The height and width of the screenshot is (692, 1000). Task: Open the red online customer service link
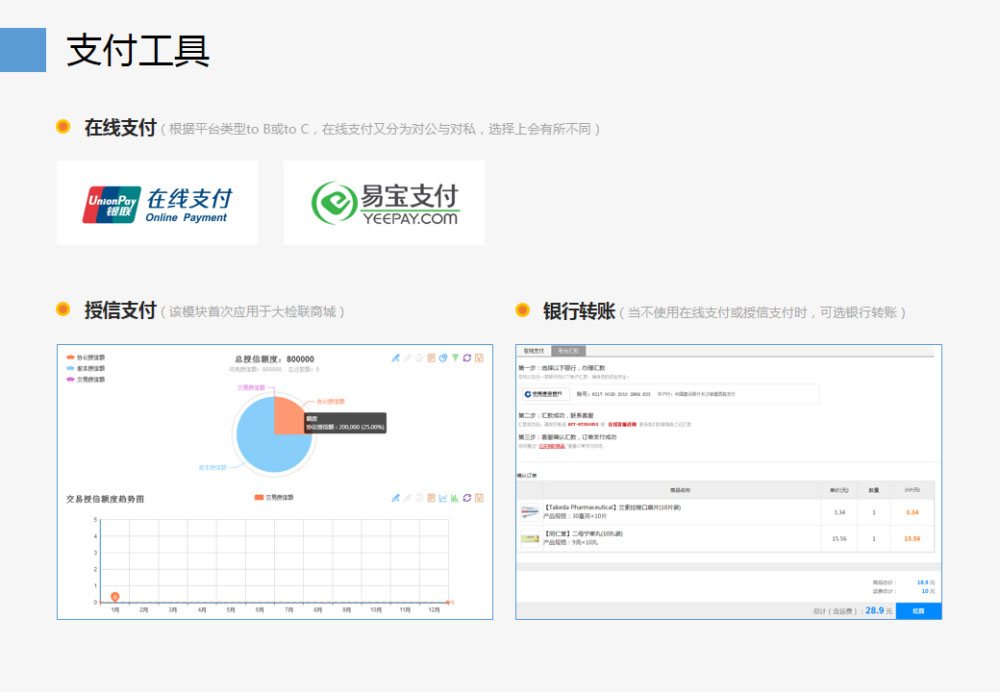[x=622, y=425]
